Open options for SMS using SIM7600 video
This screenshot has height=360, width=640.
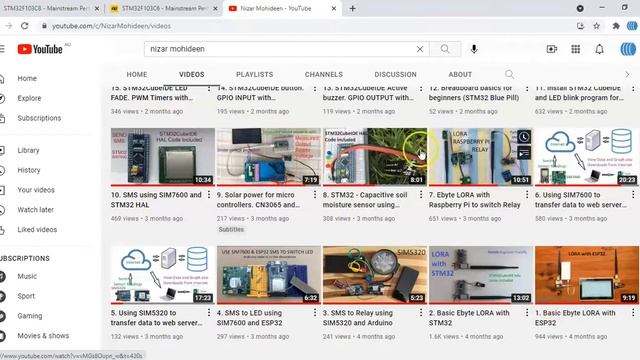tap(209, 195)
